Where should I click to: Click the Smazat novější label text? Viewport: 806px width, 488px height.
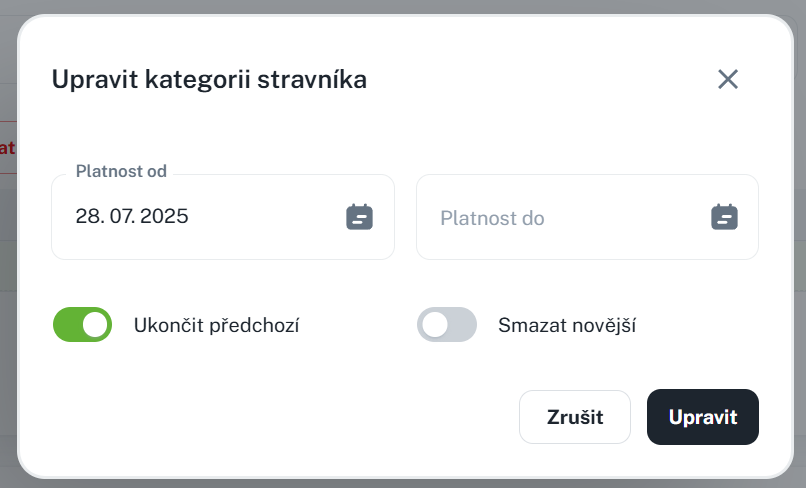[x=567, y=325]
